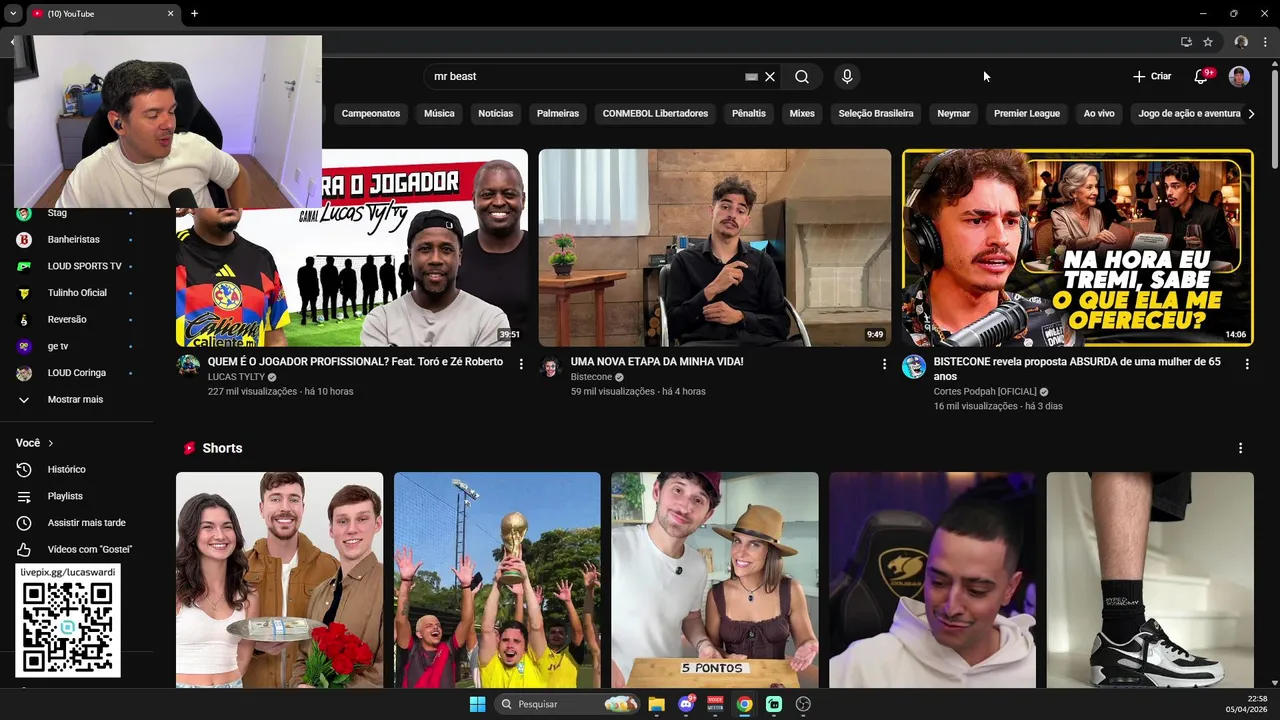Click the taskbar Pesquisar search box
The width and height of the screenshot is (1280, 720).
click(568, 704)
